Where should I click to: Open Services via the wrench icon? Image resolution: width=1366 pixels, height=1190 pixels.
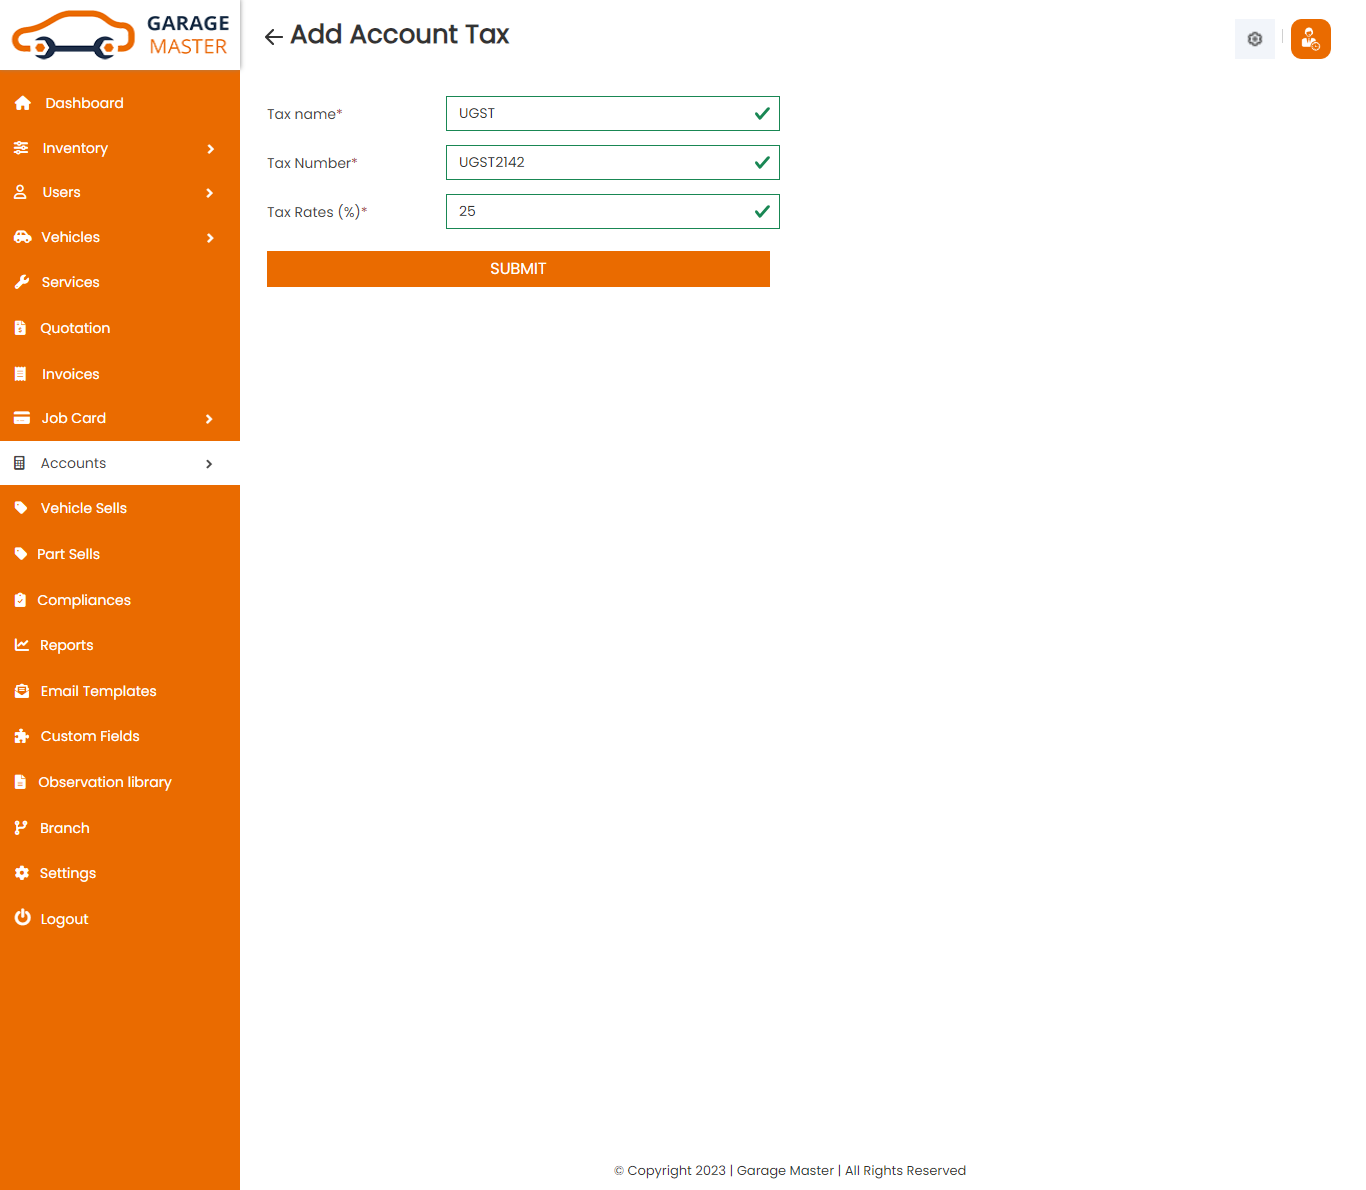(x=22, y=281)
